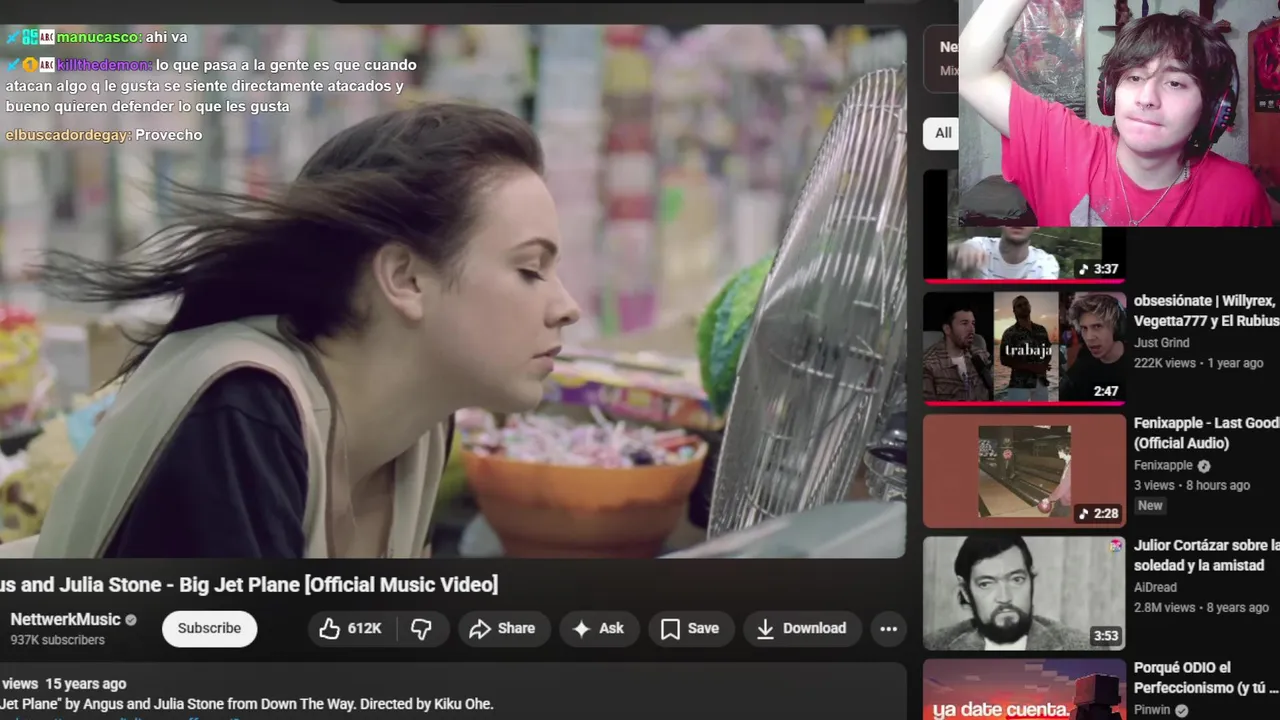Select the All filter chip
Image resolution: width=1280 pixels, height=720 pixels.
click(943, 133)
